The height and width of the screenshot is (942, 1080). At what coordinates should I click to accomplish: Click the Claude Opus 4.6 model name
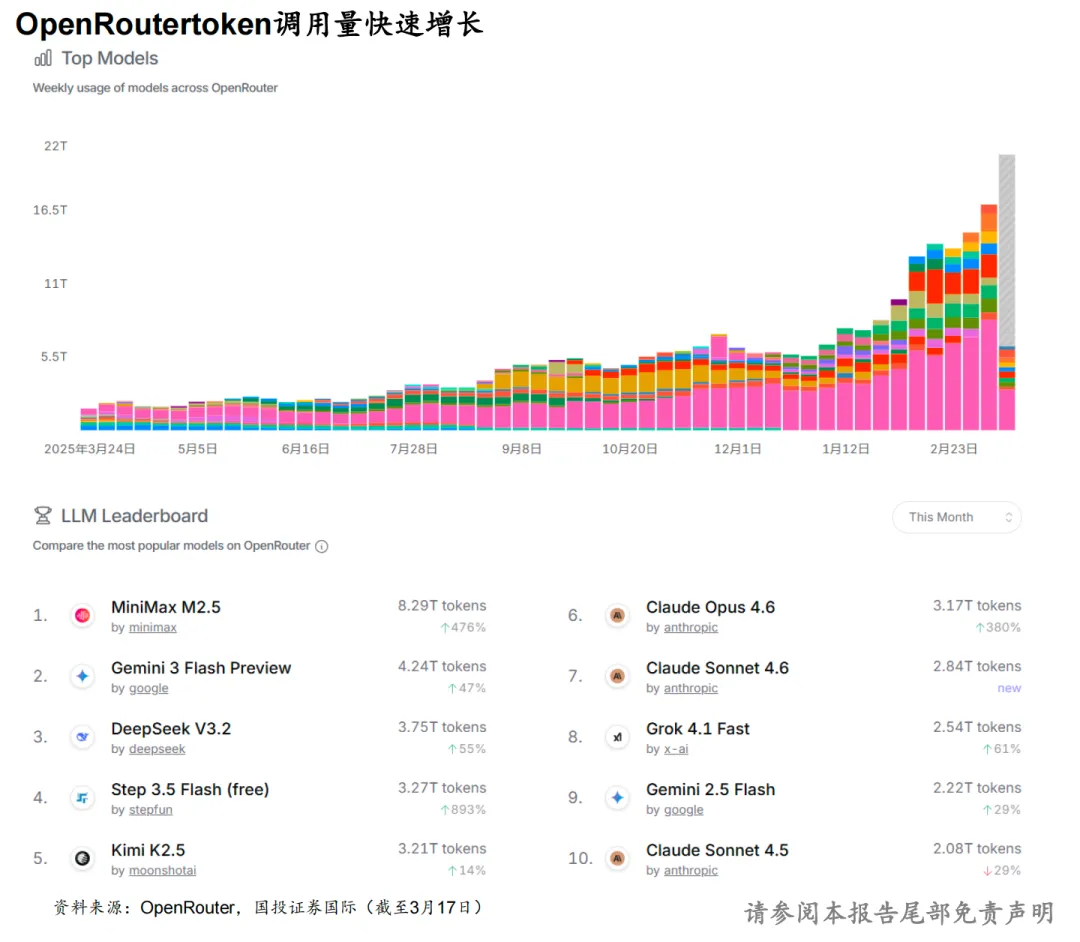pos(710,607)
